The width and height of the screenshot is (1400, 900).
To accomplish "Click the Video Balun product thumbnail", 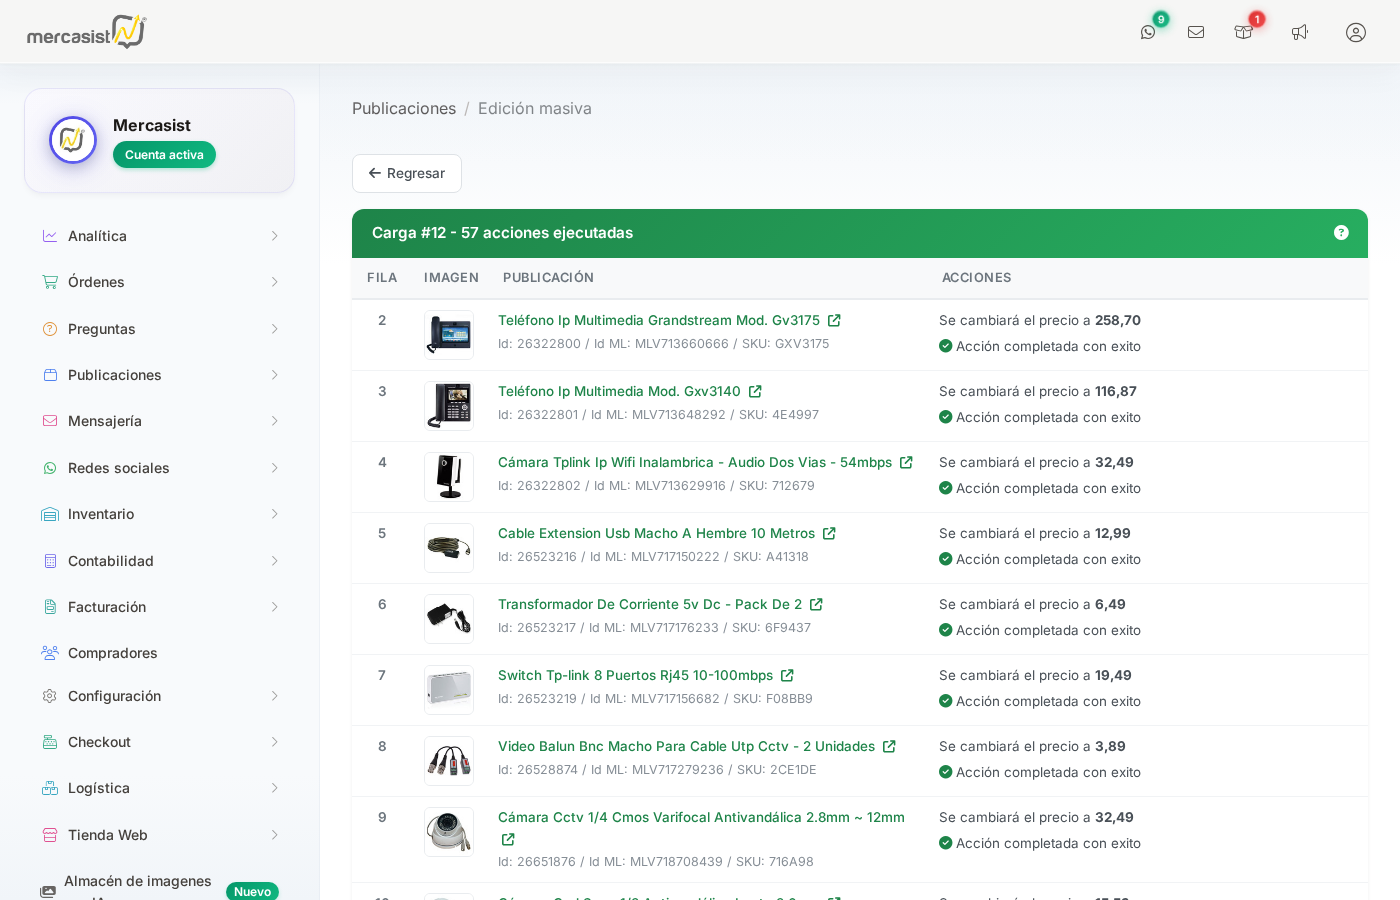I will click(x=449, y=761).
